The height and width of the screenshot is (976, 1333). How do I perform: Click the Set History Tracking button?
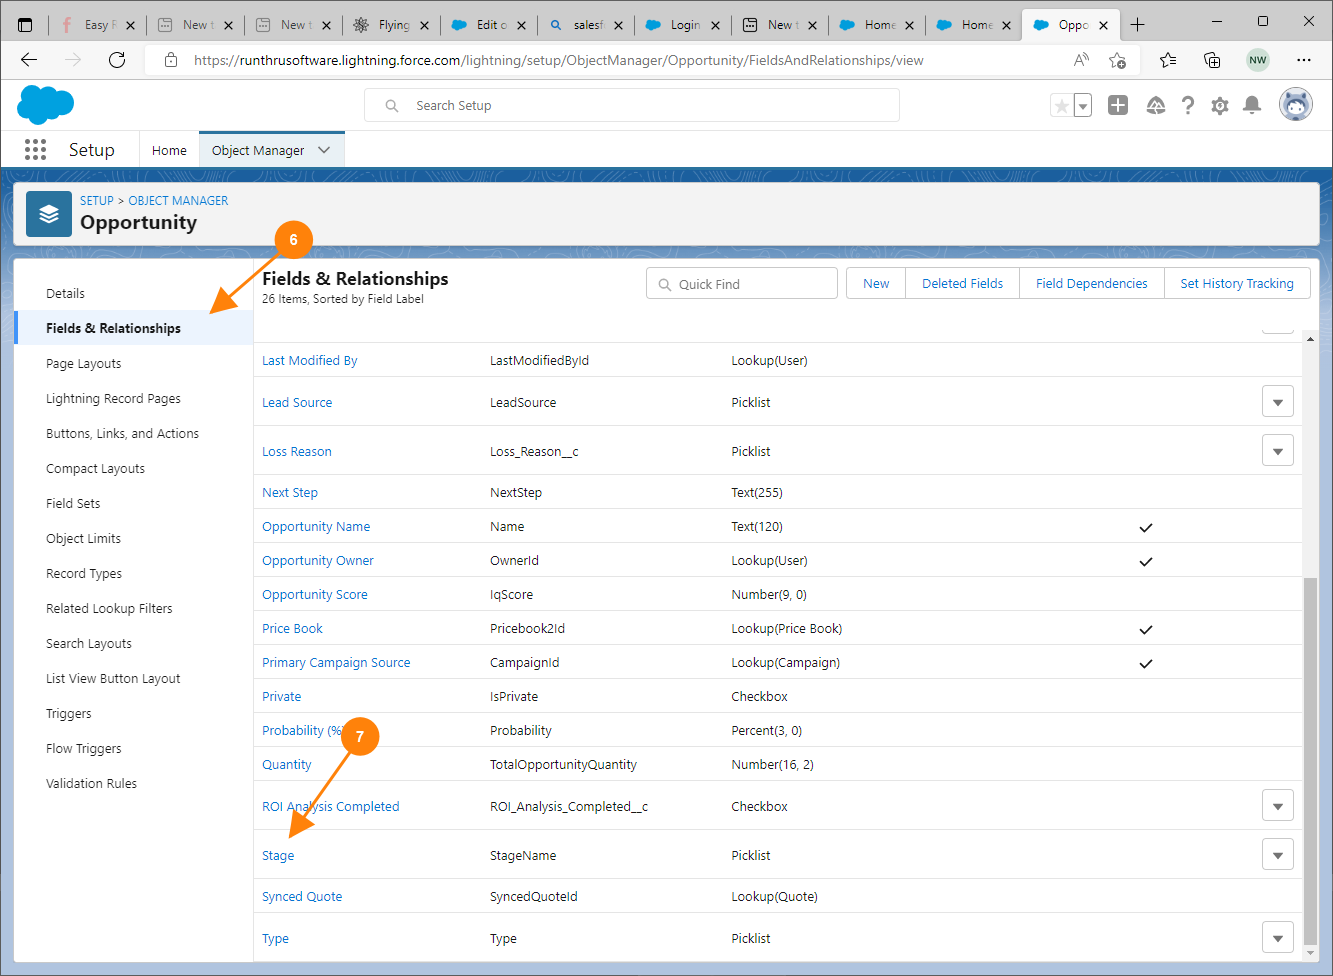tap(1236, 284)
